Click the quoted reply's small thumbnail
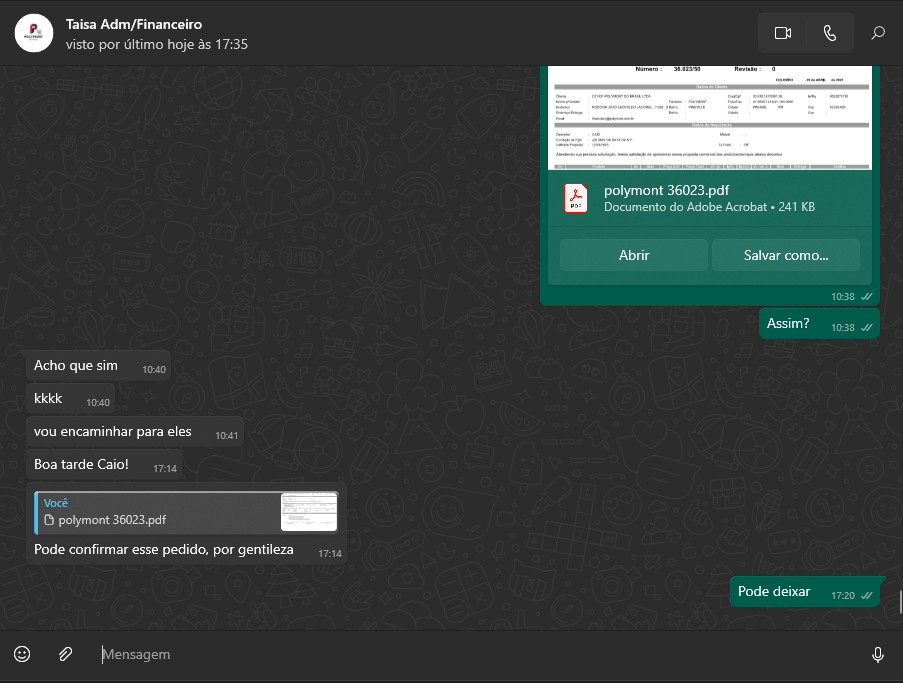Image resolution: width=903 pixels, height=683 pixels. click(309, 512)
